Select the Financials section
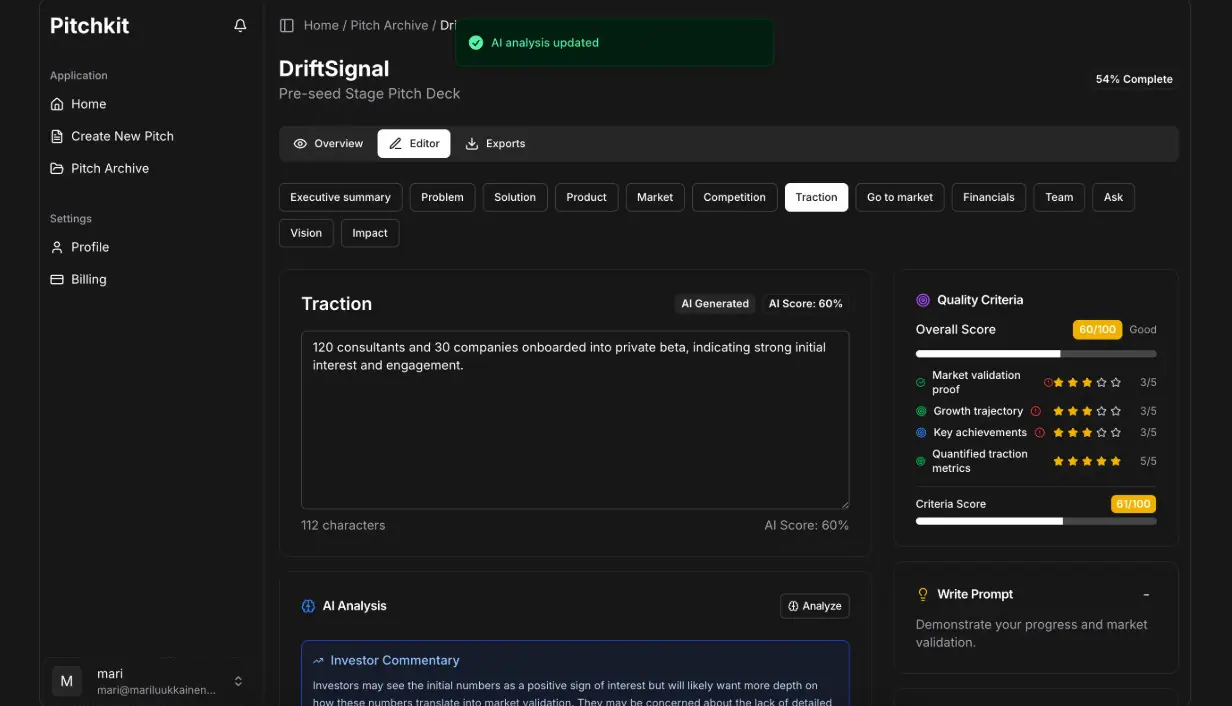Screen dimensions: 1232x706 click(989, 197)
